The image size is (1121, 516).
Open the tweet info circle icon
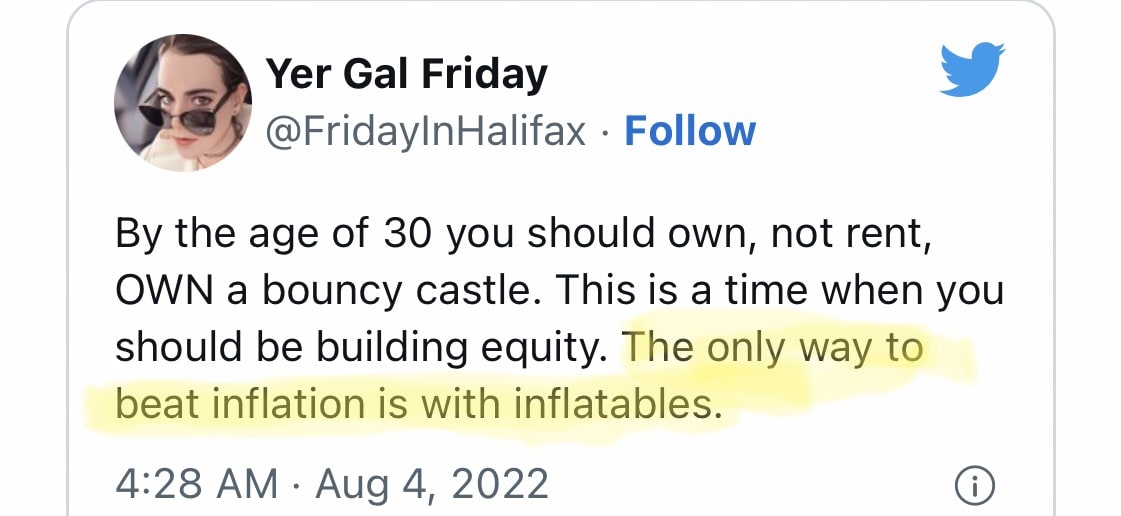pos(975,486)
